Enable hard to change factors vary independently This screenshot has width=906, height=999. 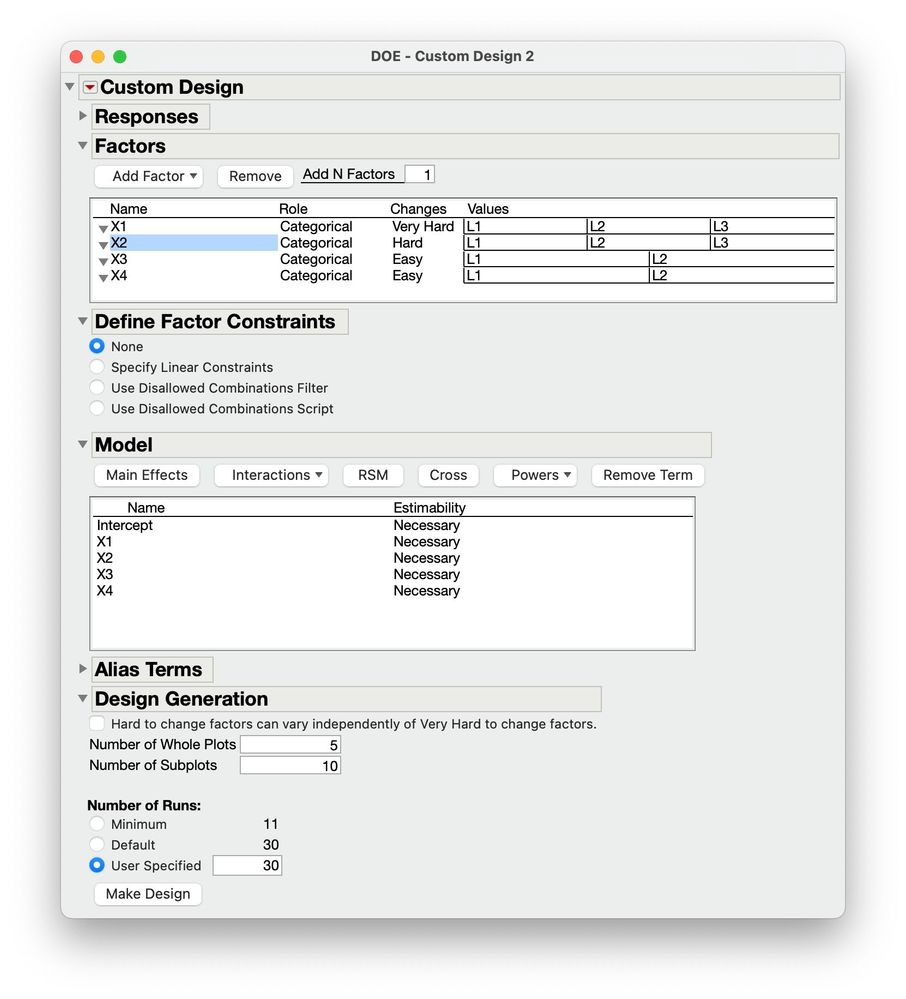[x=97, y=723]
